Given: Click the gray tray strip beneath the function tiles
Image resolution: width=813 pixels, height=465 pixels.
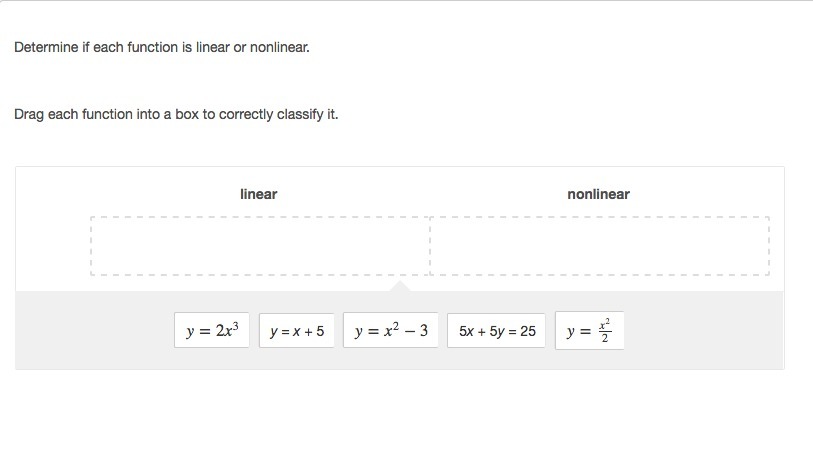Looking at the screenshot, I should (400, 359).
